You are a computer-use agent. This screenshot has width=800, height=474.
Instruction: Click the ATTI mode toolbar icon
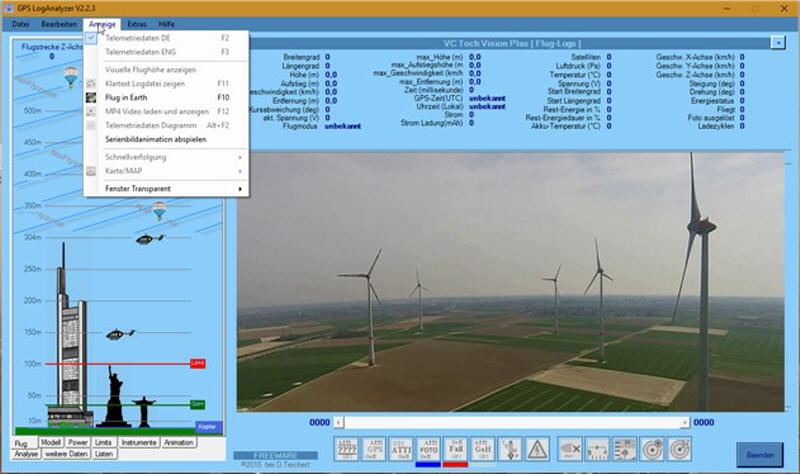(x=401, y=450)
